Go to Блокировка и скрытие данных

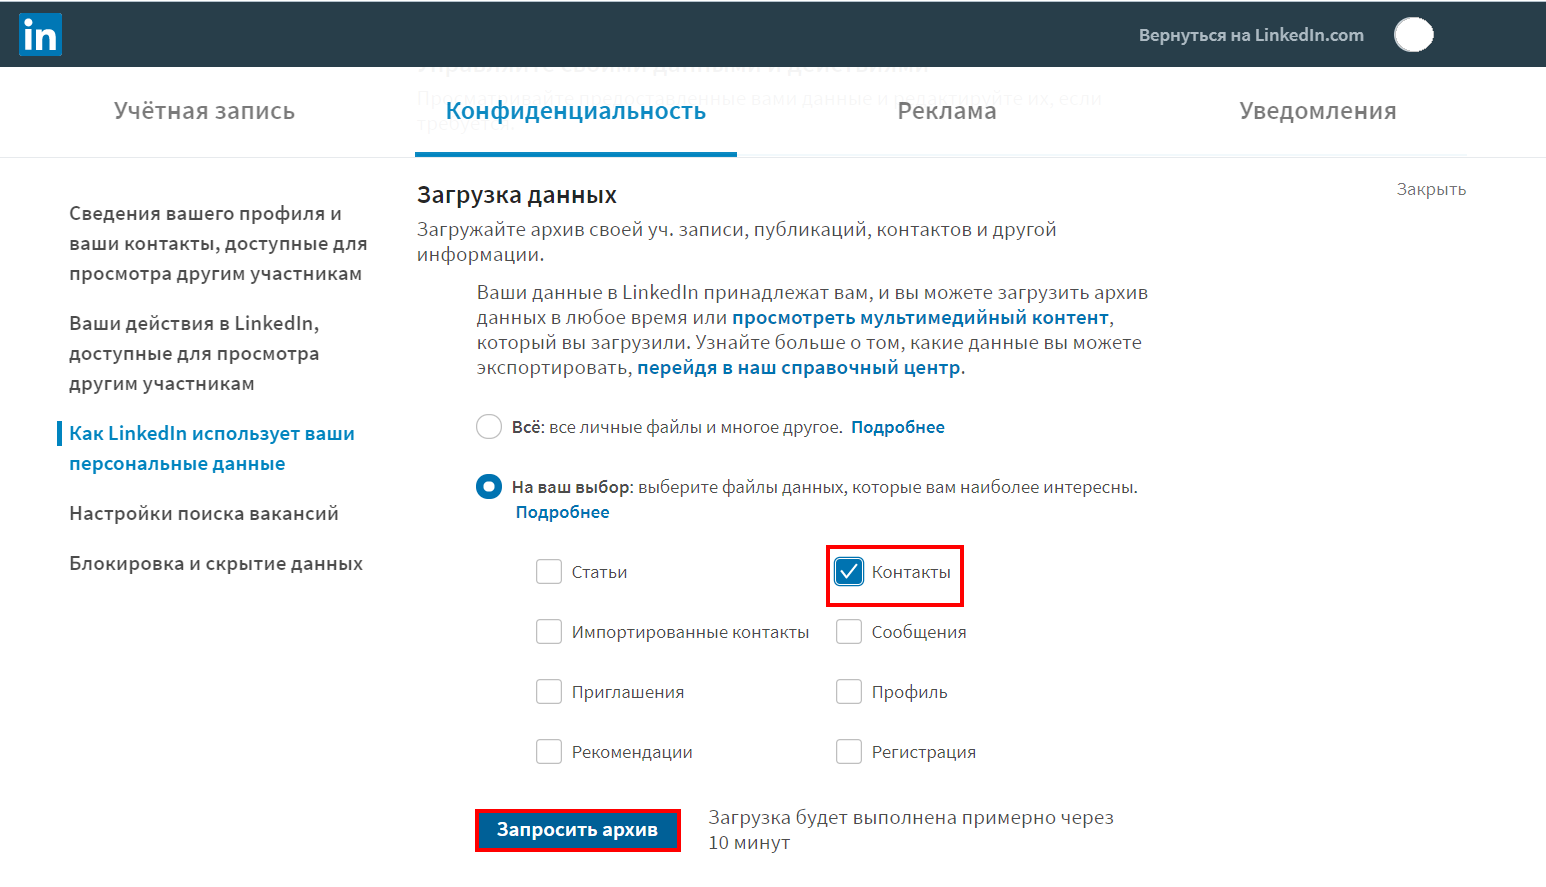click(216, 564)
